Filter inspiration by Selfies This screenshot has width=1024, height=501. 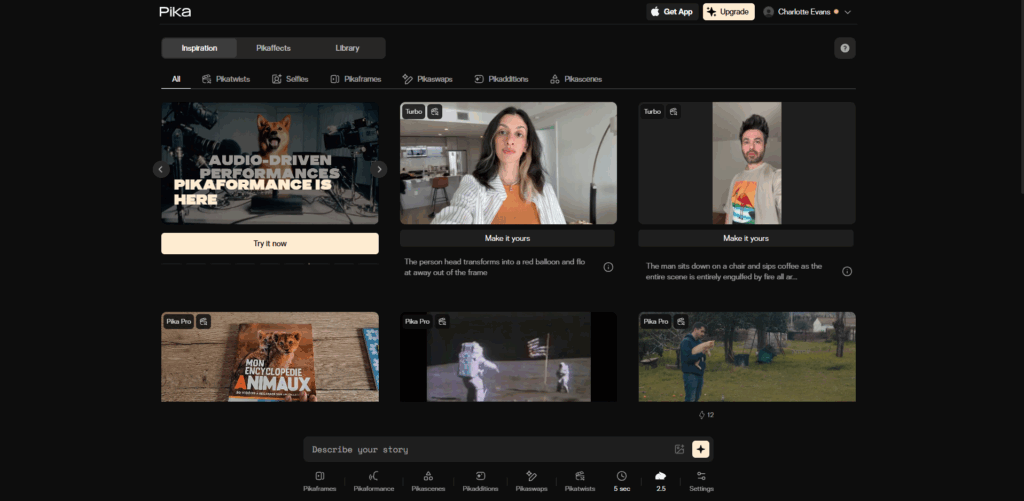[x=290, y=79]
